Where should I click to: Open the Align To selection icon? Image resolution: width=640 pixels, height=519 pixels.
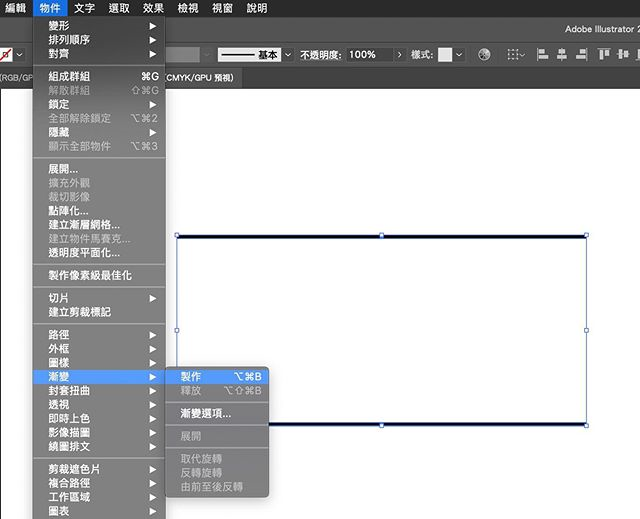[x=516, y=54]
